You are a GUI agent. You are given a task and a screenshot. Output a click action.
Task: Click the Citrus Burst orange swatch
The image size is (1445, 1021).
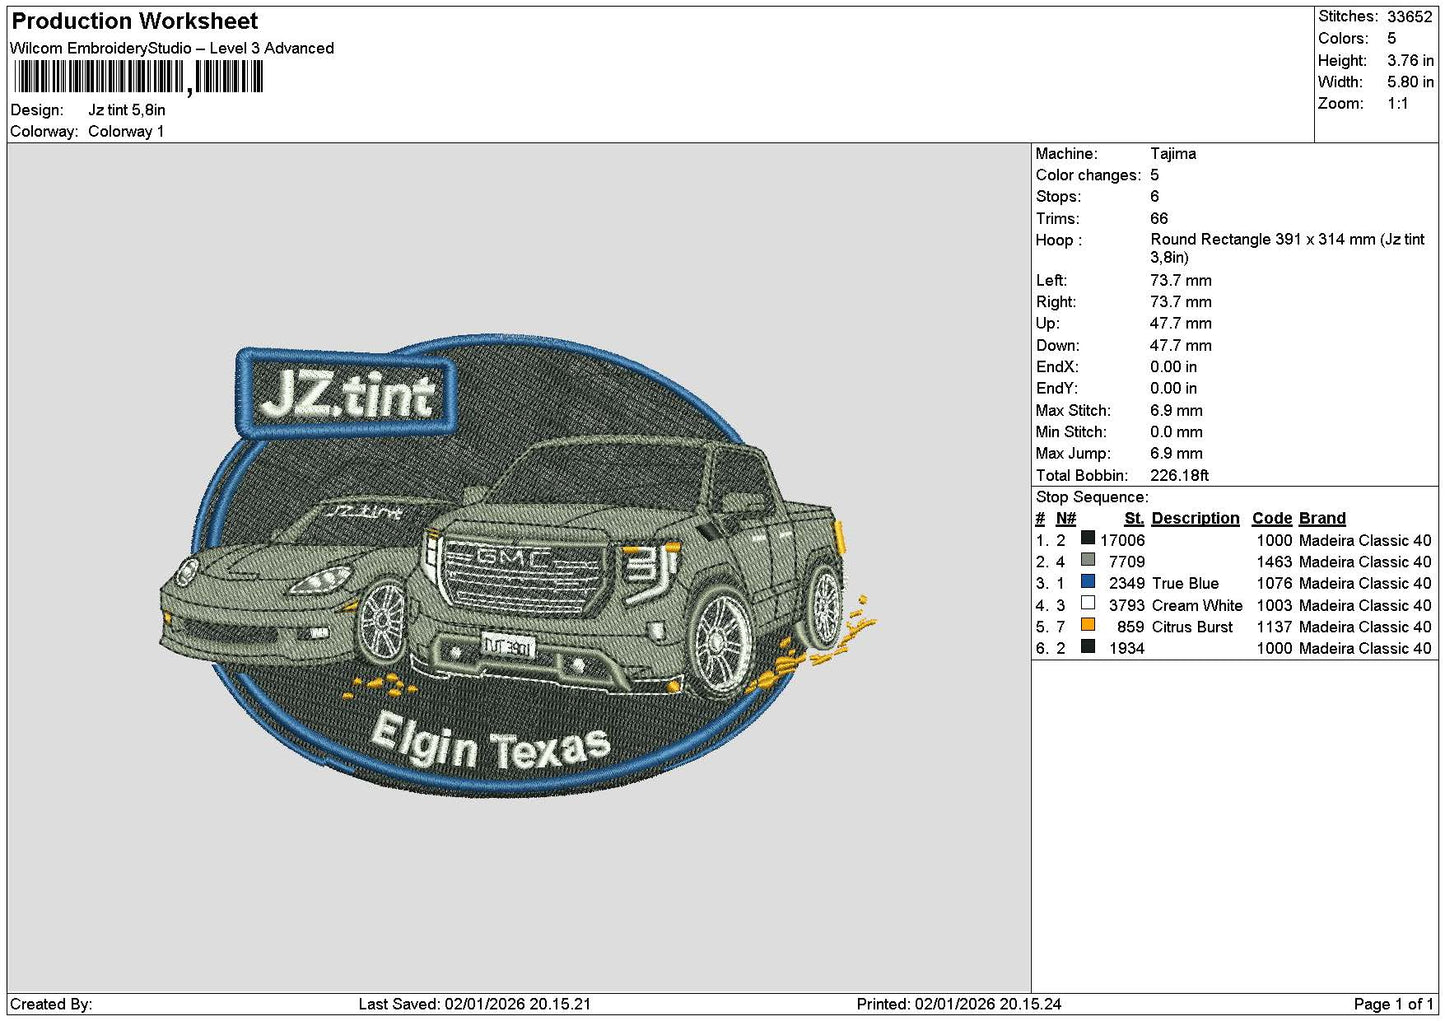coord(1088,625)
